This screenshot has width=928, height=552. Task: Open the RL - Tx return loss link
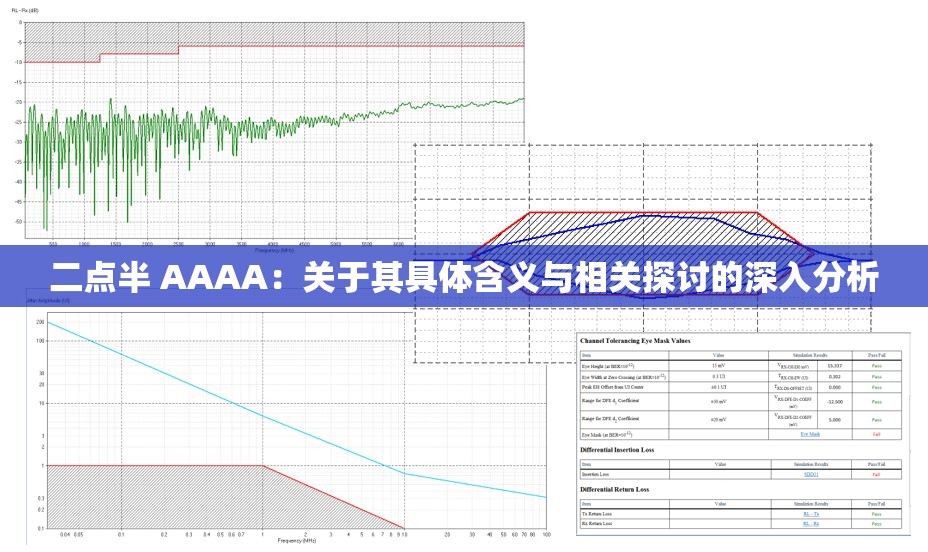(x=811, y=514)
